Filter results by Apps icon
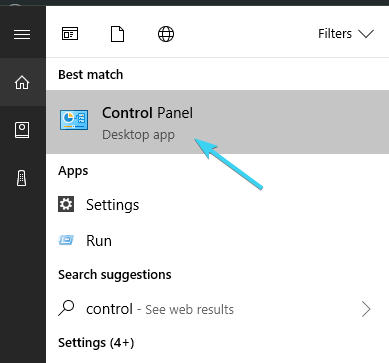389x363 pixels. click(70, 34)
